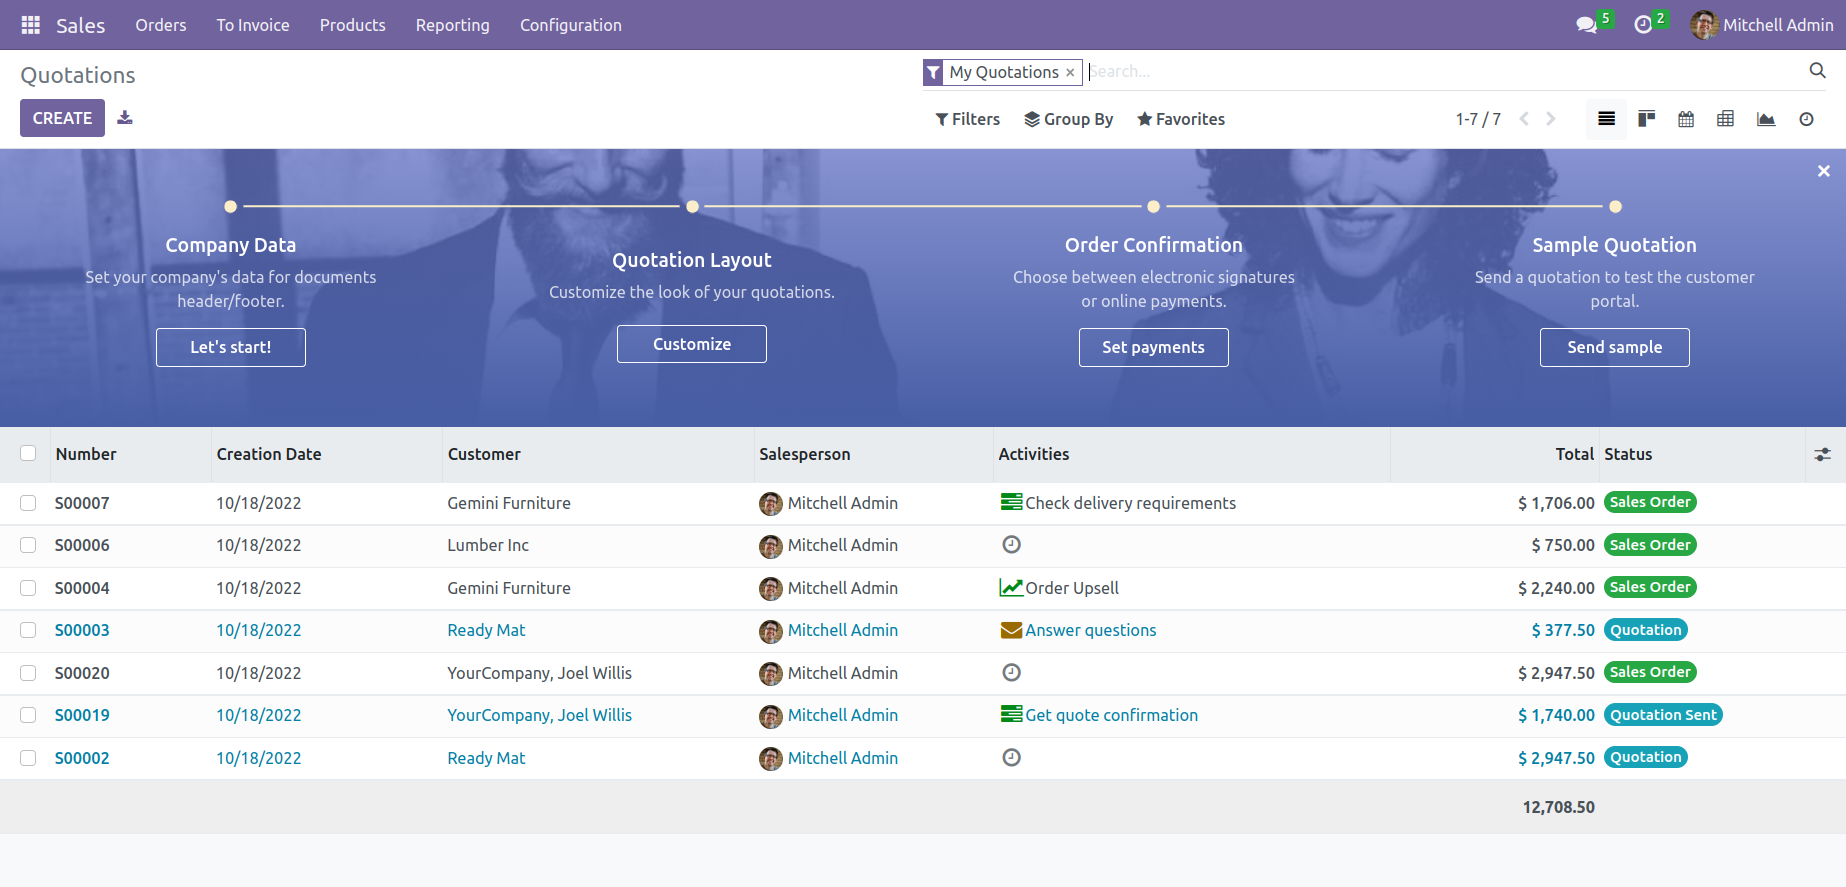Click the clock activity icon for S00020
The image size is (1846, 887).
point(1011,672)
